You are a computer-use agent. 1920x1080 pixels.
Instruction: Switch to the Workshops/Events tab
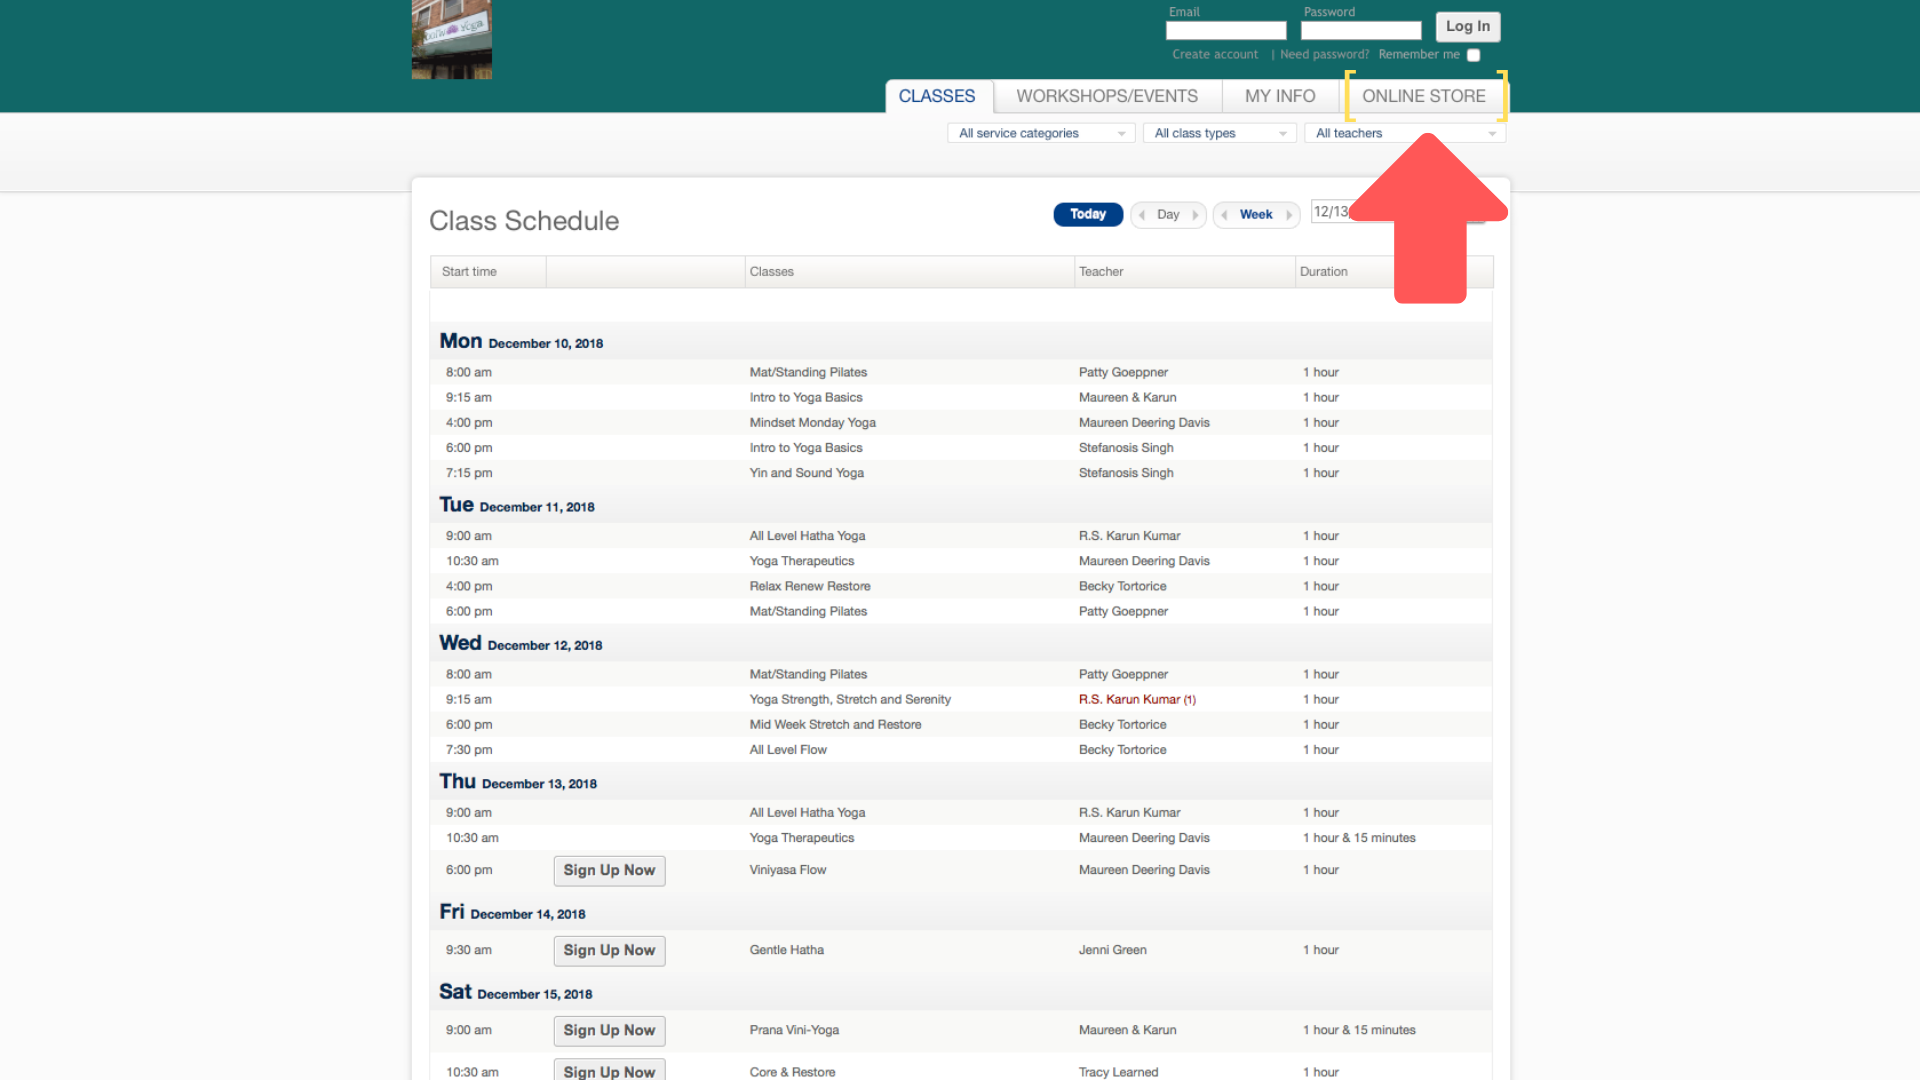pyautogui.click(x=1106, y=96)
